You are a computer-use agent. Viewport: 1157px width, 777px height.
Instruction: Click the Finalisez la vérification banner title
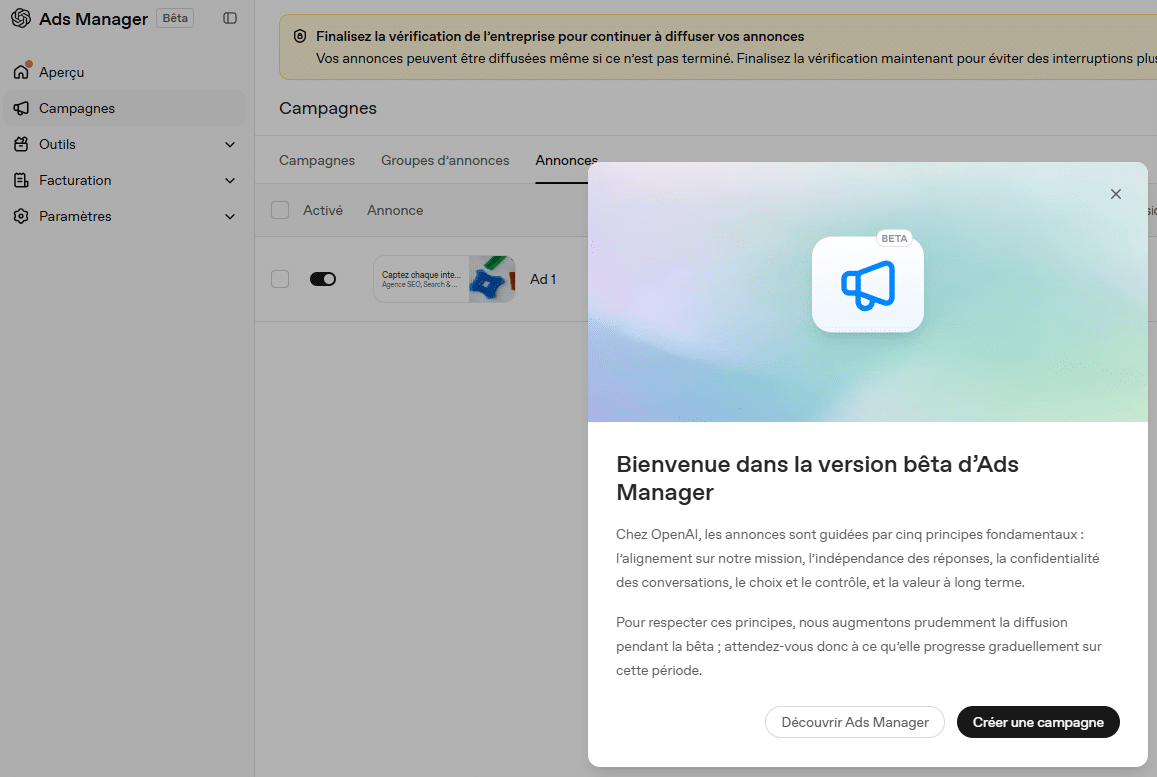[x=560, y=36]
